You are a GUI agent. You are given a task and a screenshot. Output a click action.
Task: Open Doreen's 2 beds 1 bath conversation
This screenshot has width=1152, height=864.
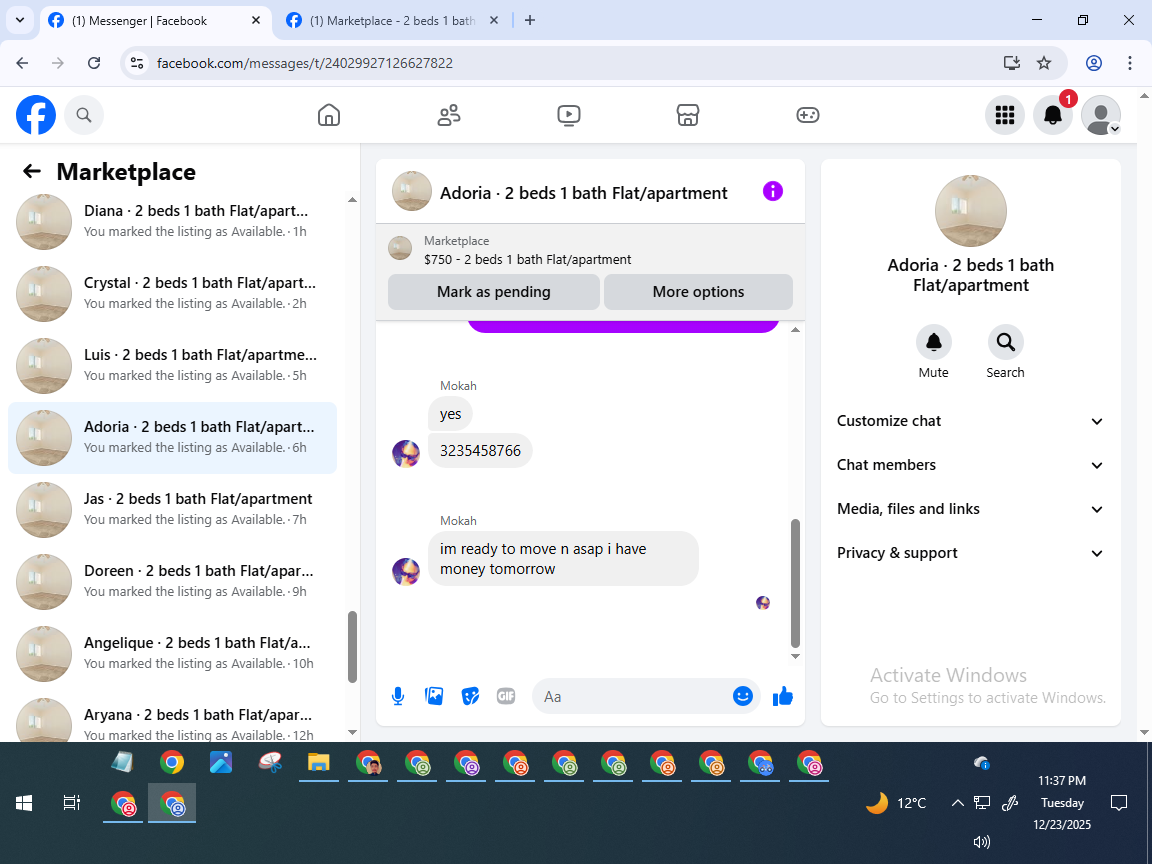[x=173, y=581]
